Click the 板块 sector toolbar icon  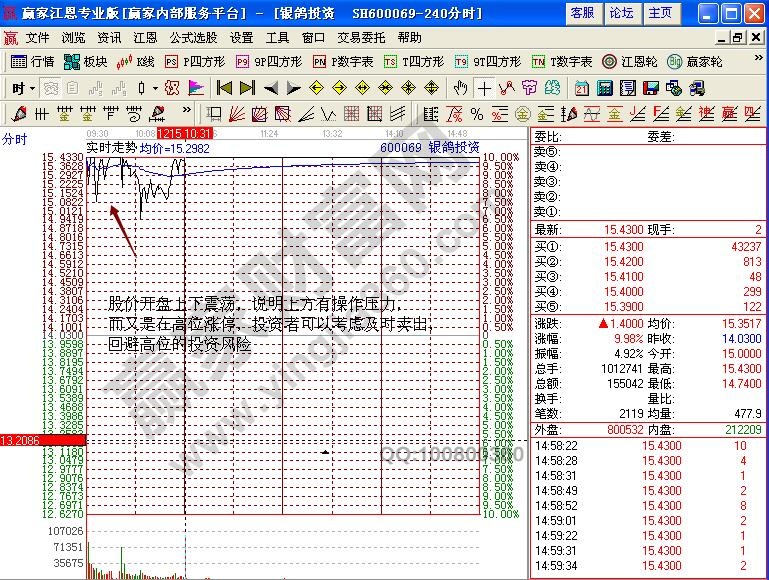(85, 61)
